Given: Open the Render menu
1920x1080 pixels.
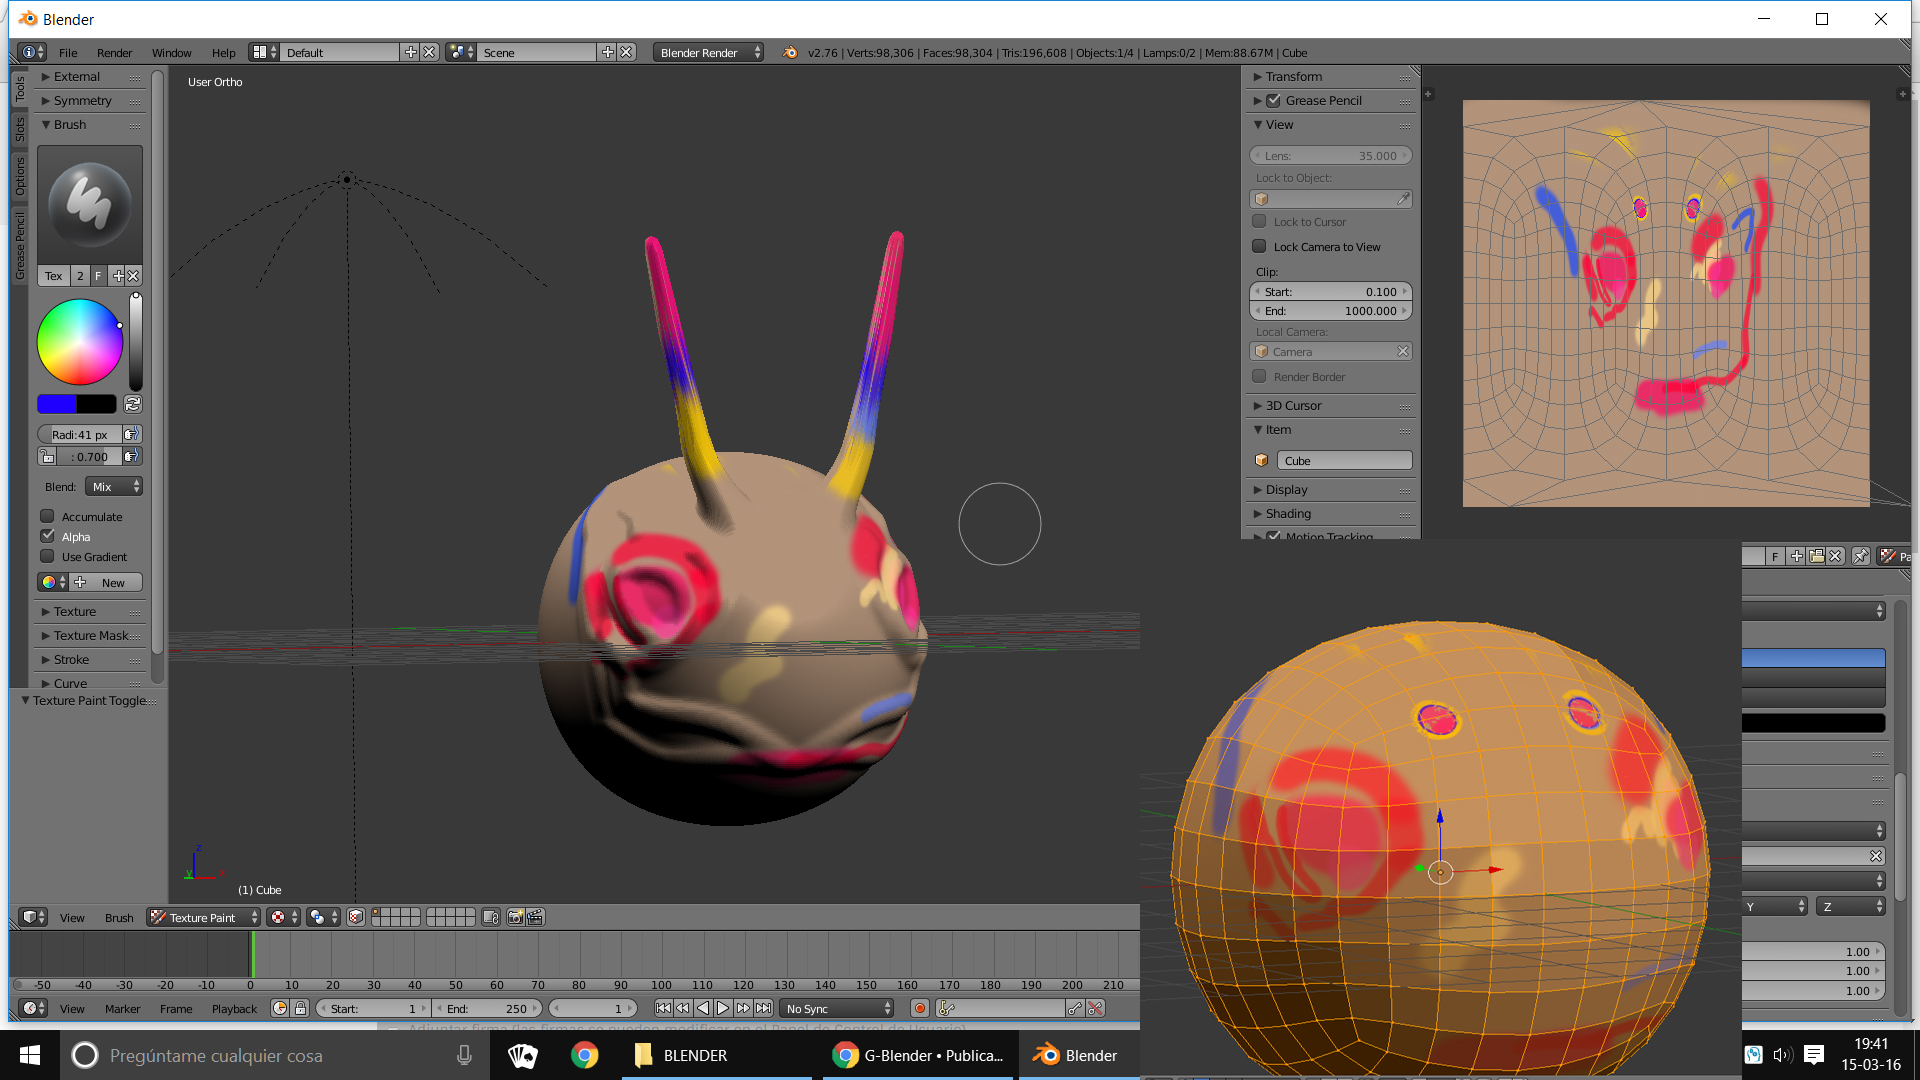Looking at the screenshot, I should pos(114,52).
